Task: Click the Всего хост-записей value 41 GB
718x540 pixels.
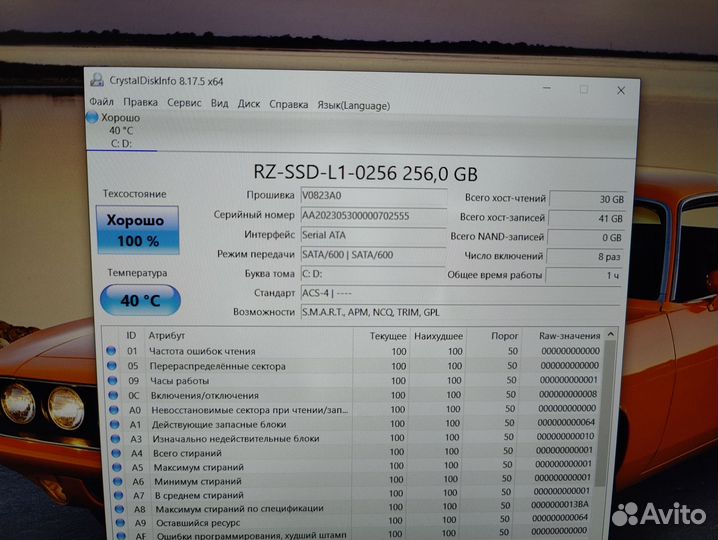Action: tap(586, 218)
